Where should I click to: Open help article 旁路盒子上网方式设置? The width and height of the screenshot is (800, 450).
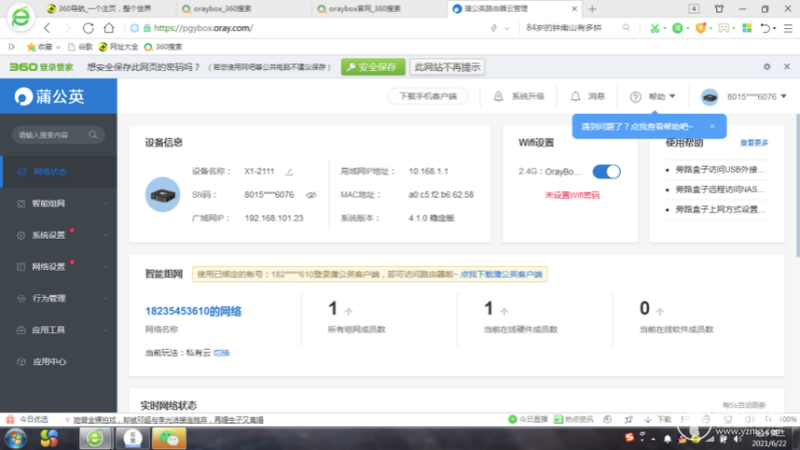click(720, 209)
